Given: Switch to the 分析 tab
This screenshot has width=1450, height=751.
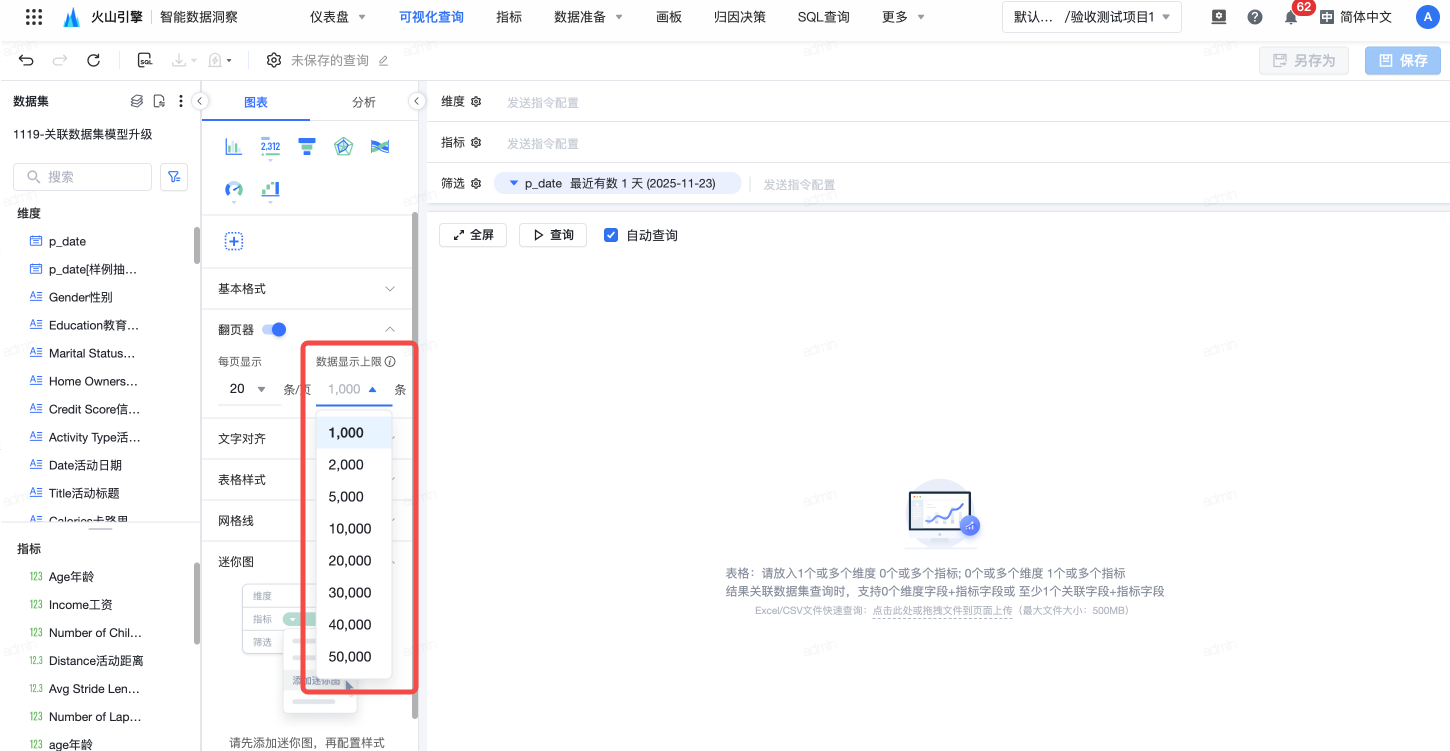Looking at the screenshot, I should pos(364,102).
